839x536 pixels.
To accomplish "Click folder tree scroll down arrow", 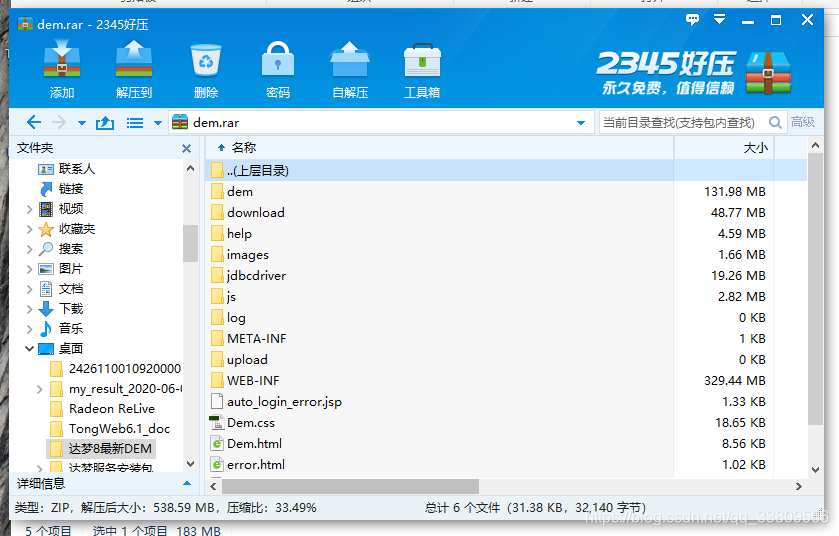I will 190,463.
